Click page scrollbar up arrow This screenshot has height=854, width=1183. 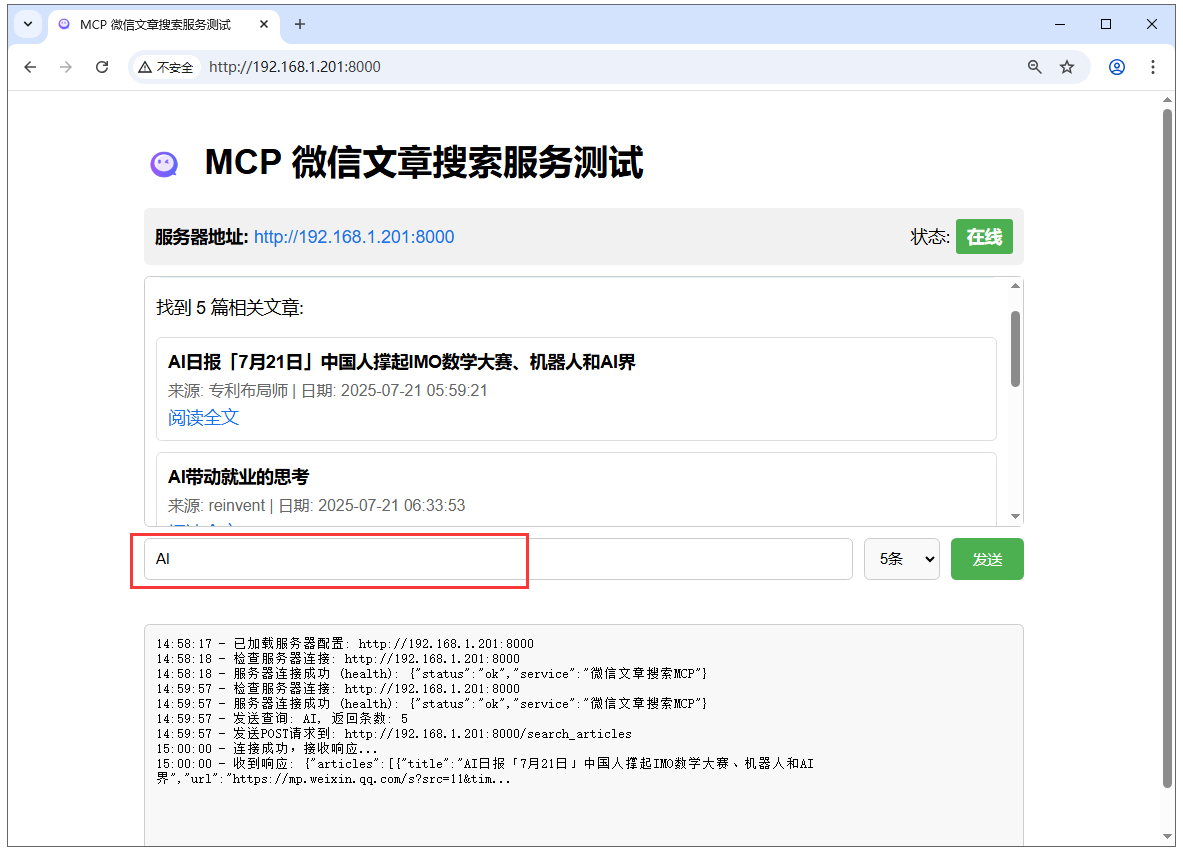pos(1167,100)
